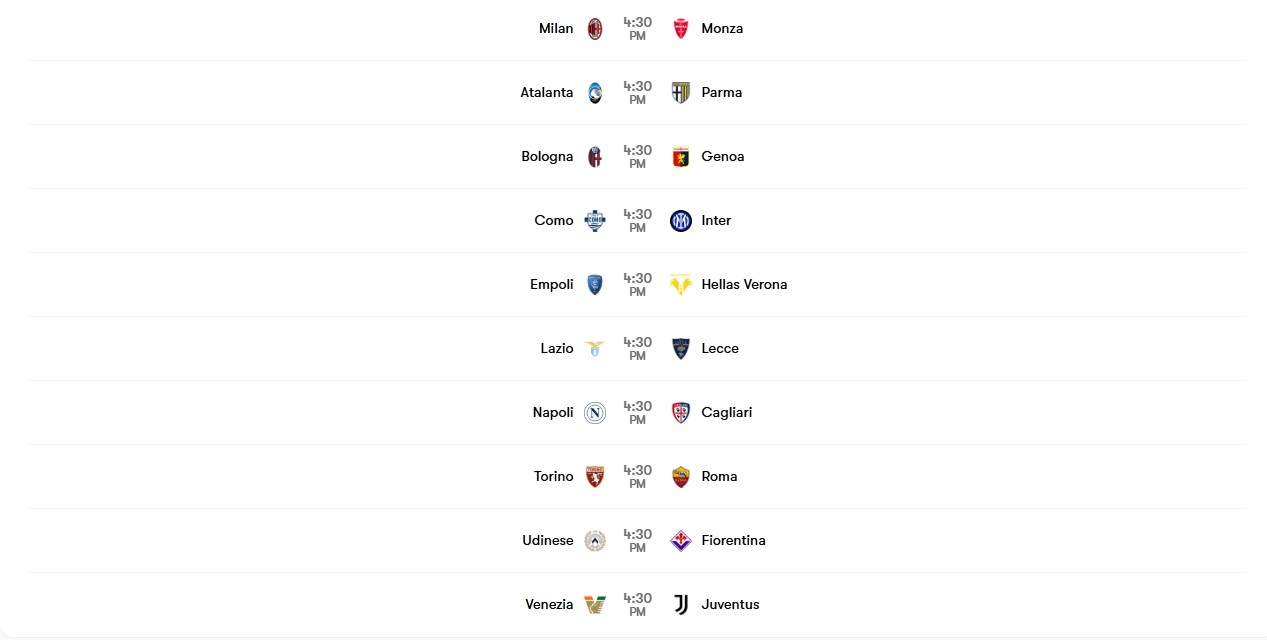Click the Parma crest icon
This screenshot has width=1267, height=640.
click(681, 92)
